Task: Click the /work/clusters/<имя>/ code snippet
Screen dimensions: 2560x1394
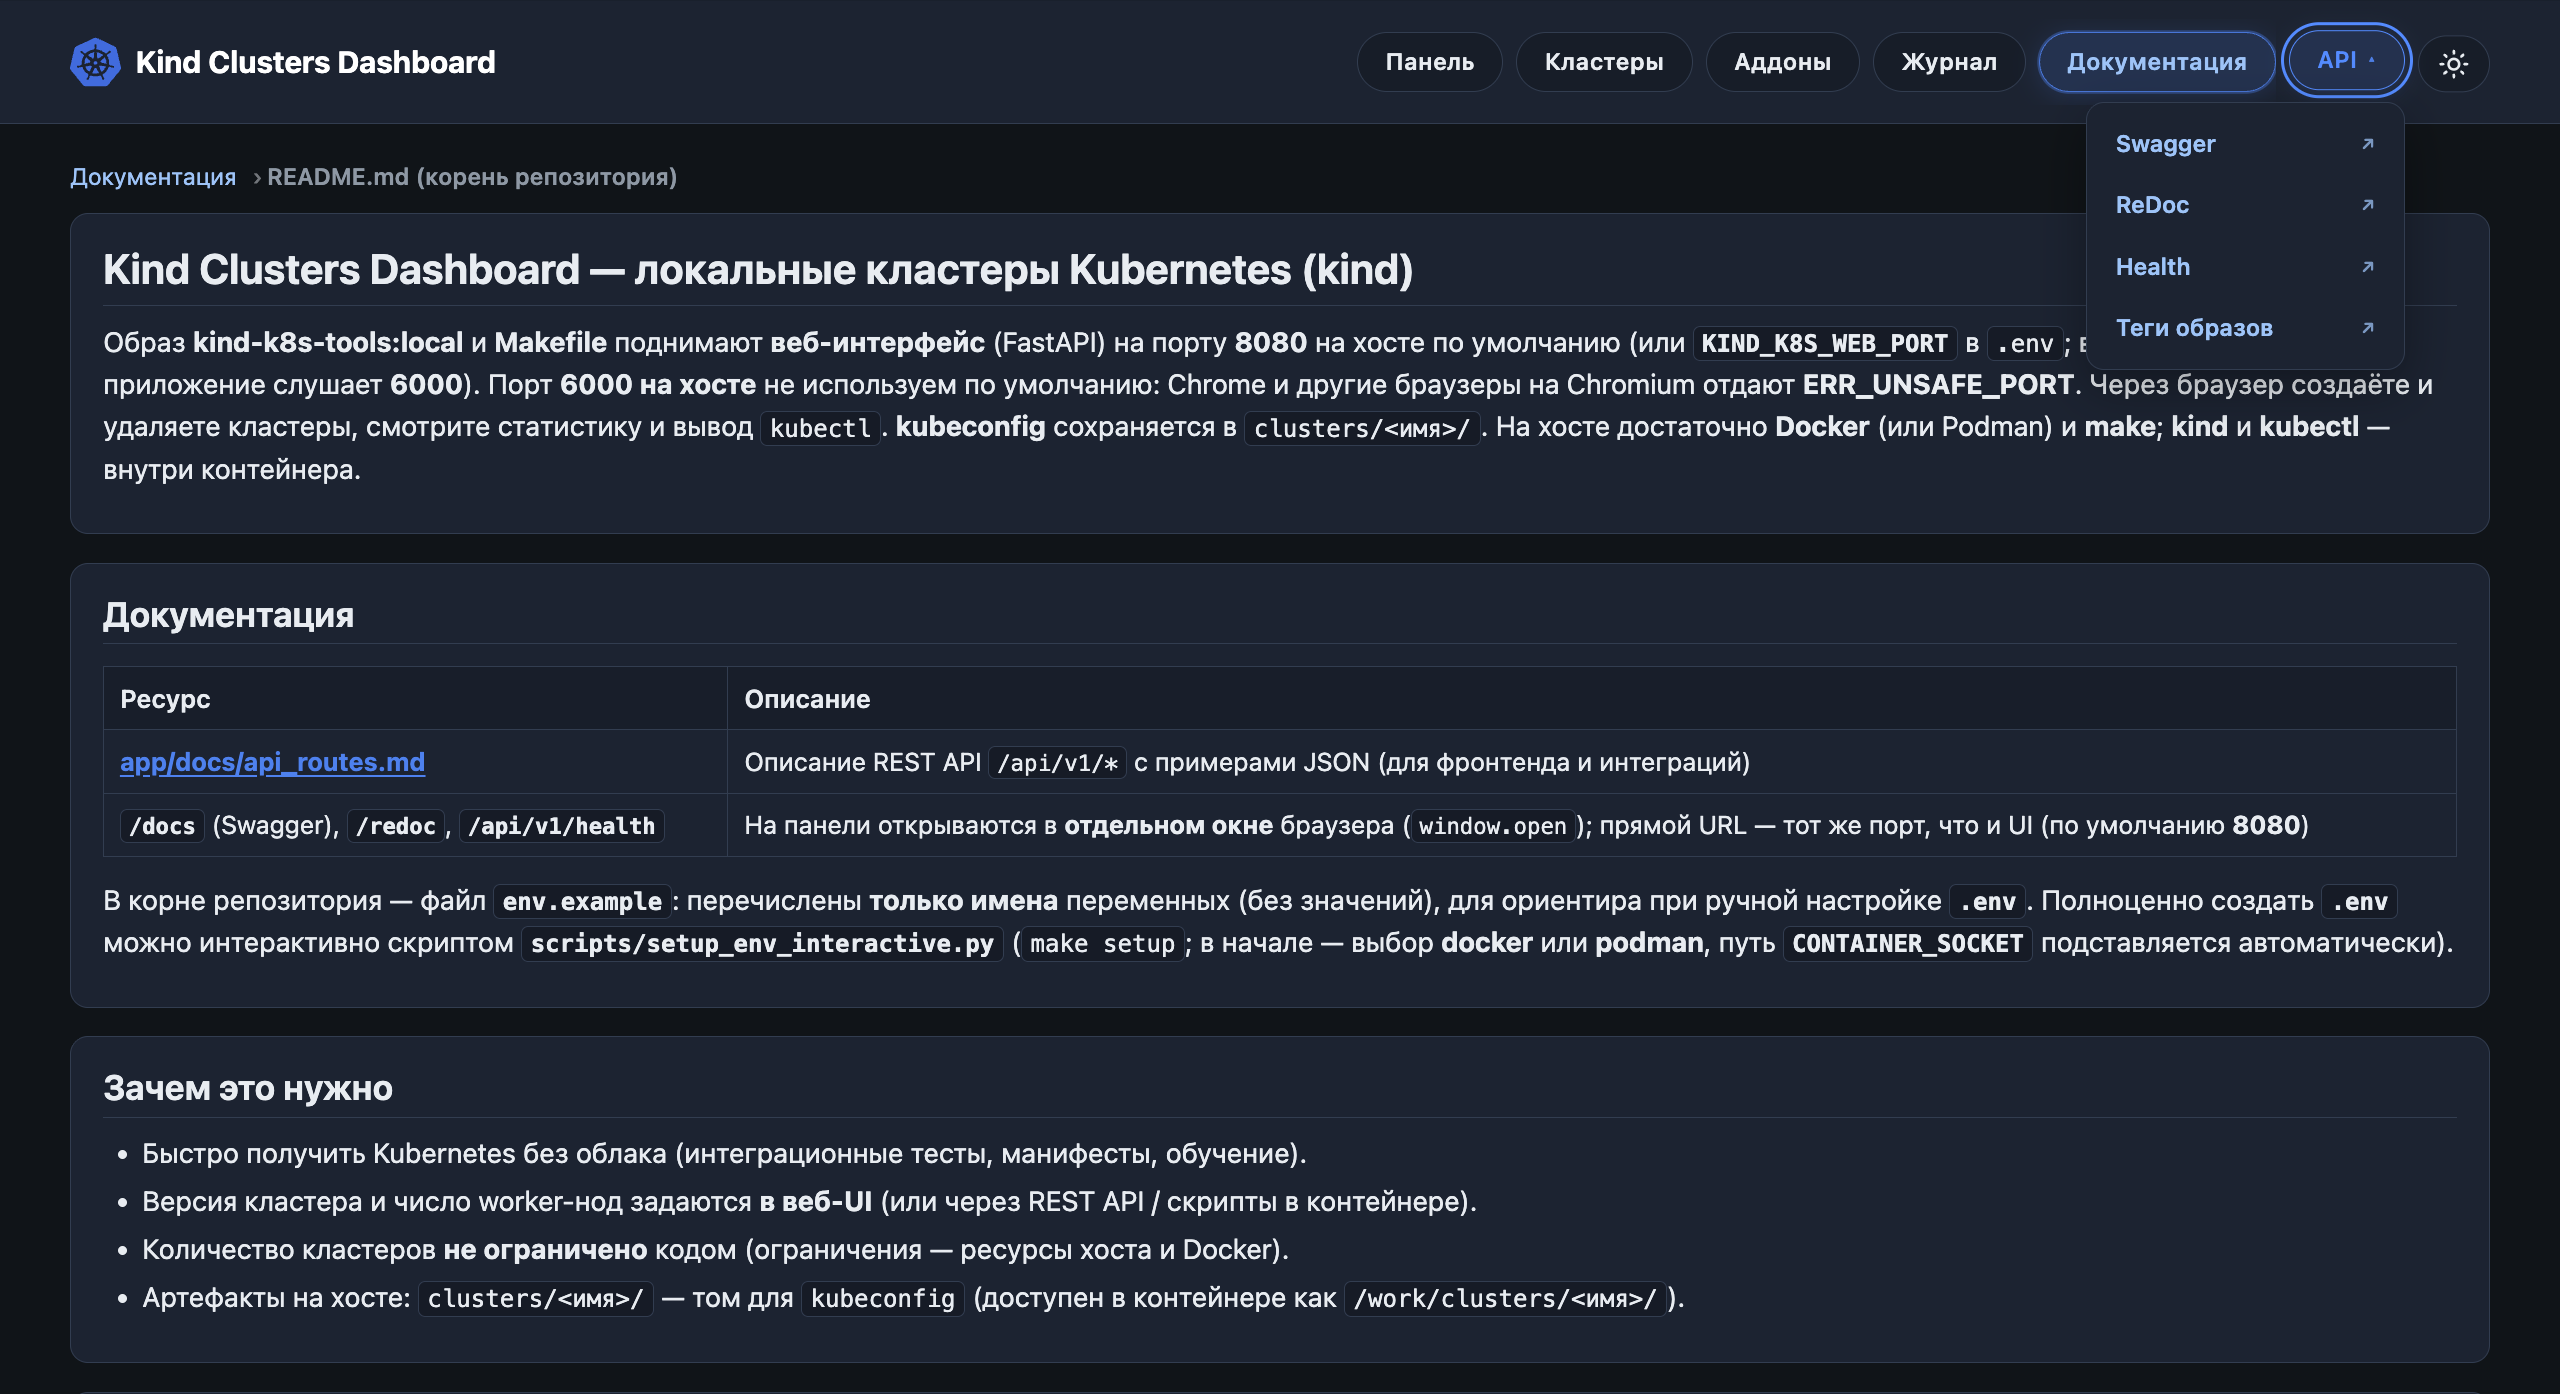Action: pyautogui.click(x=1505, y=1299)
